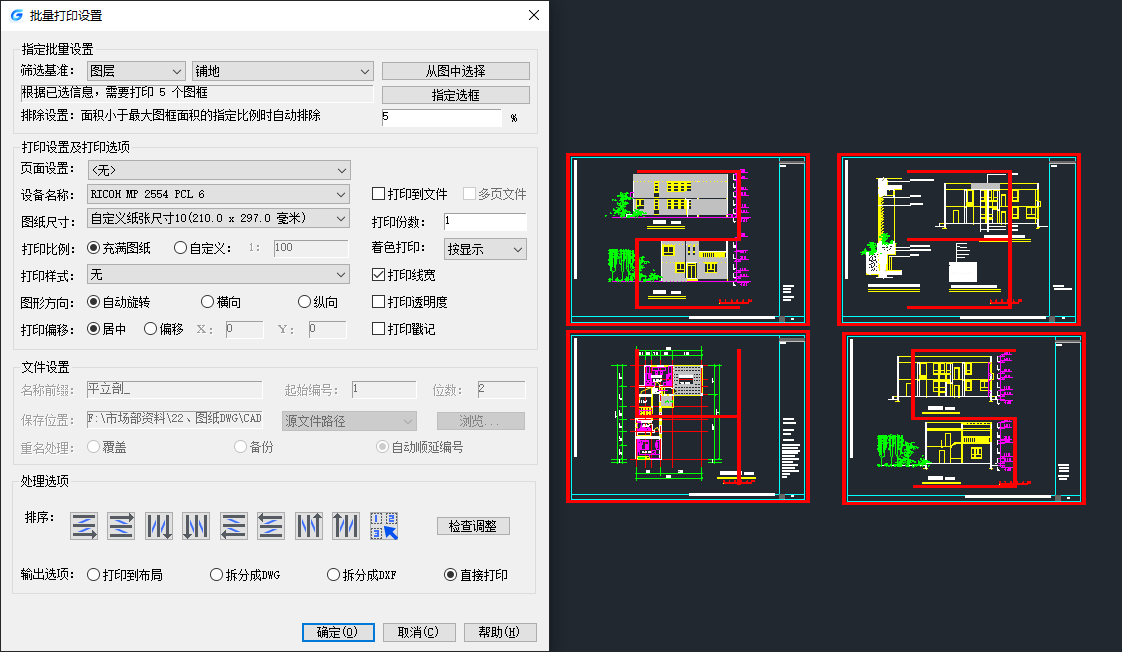Open the 铺地 layer dropdown
The width and height of the screenshot is (1122, 652).
[283, 71]
